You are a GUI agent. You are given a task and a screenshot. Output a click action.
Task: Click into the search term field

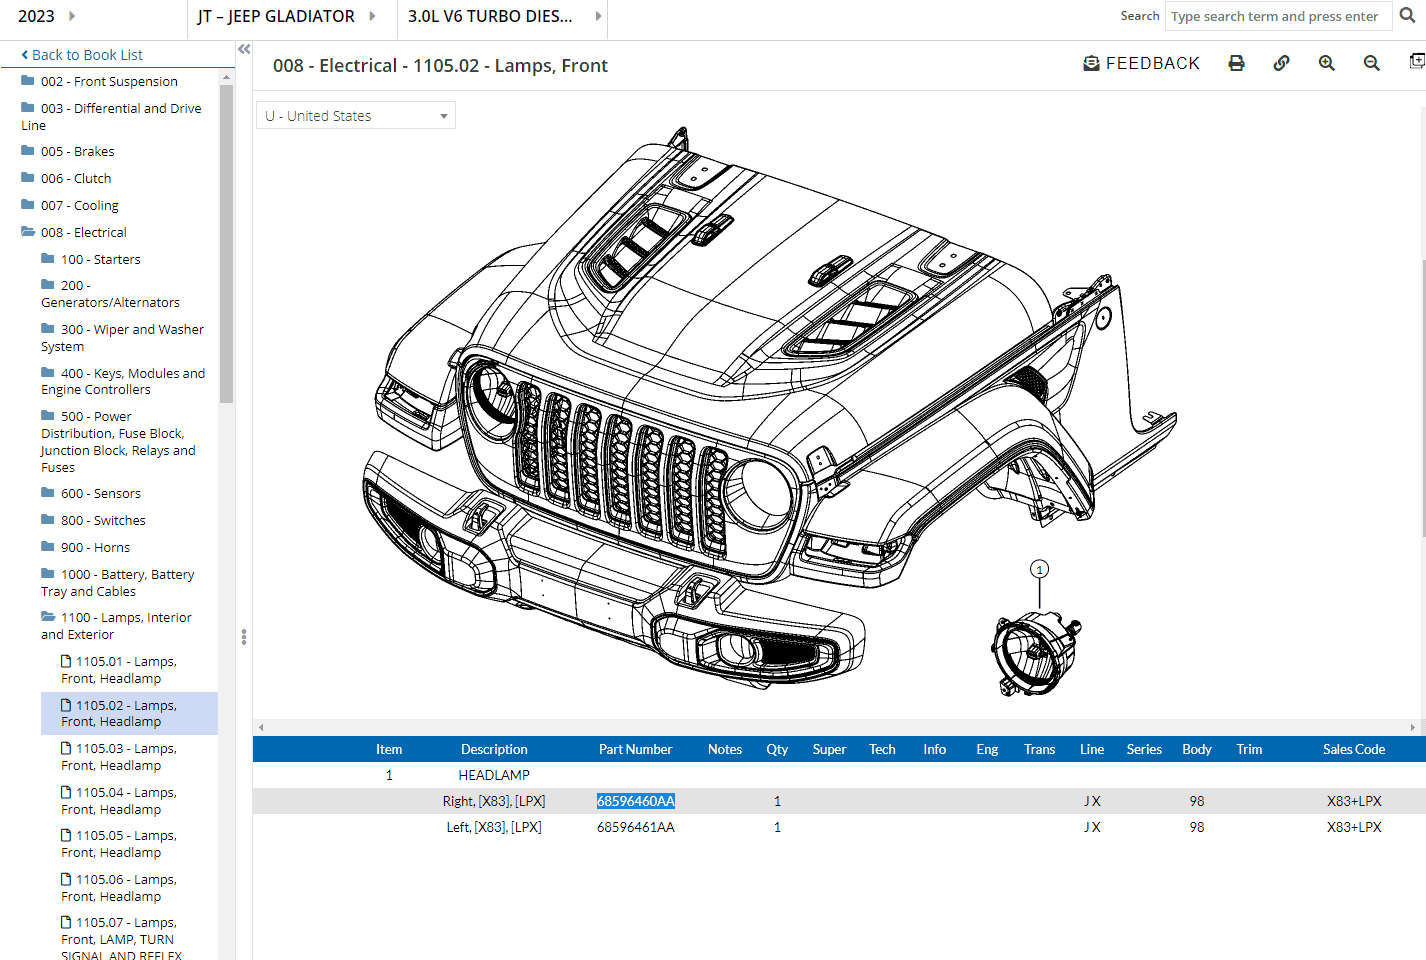click(1278, 16)
